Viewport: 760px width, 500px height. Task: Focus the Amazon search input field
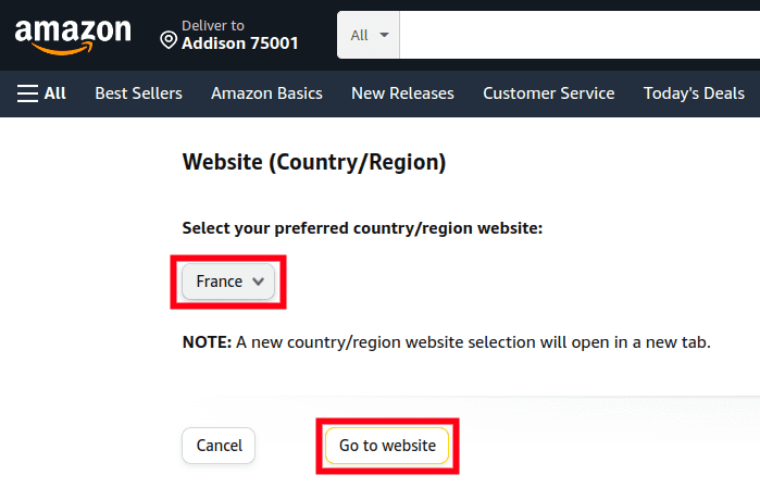pyautogui.click(x=580, y=35)
